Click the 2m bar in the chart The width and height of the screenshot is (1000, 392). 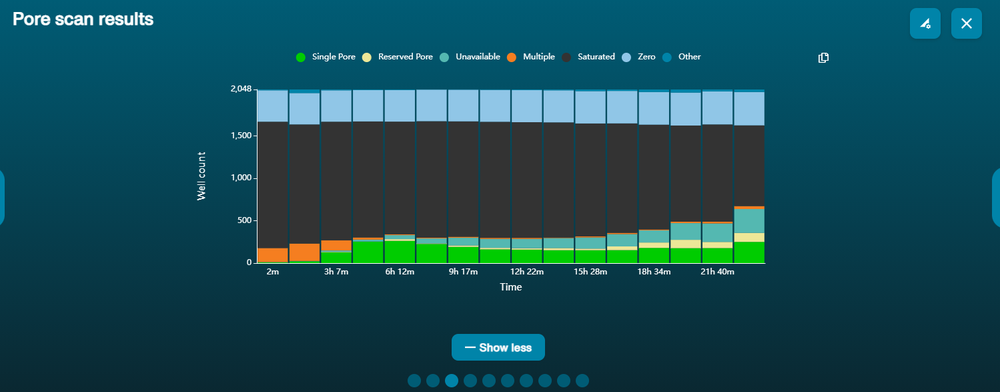[x=273, y=177]
